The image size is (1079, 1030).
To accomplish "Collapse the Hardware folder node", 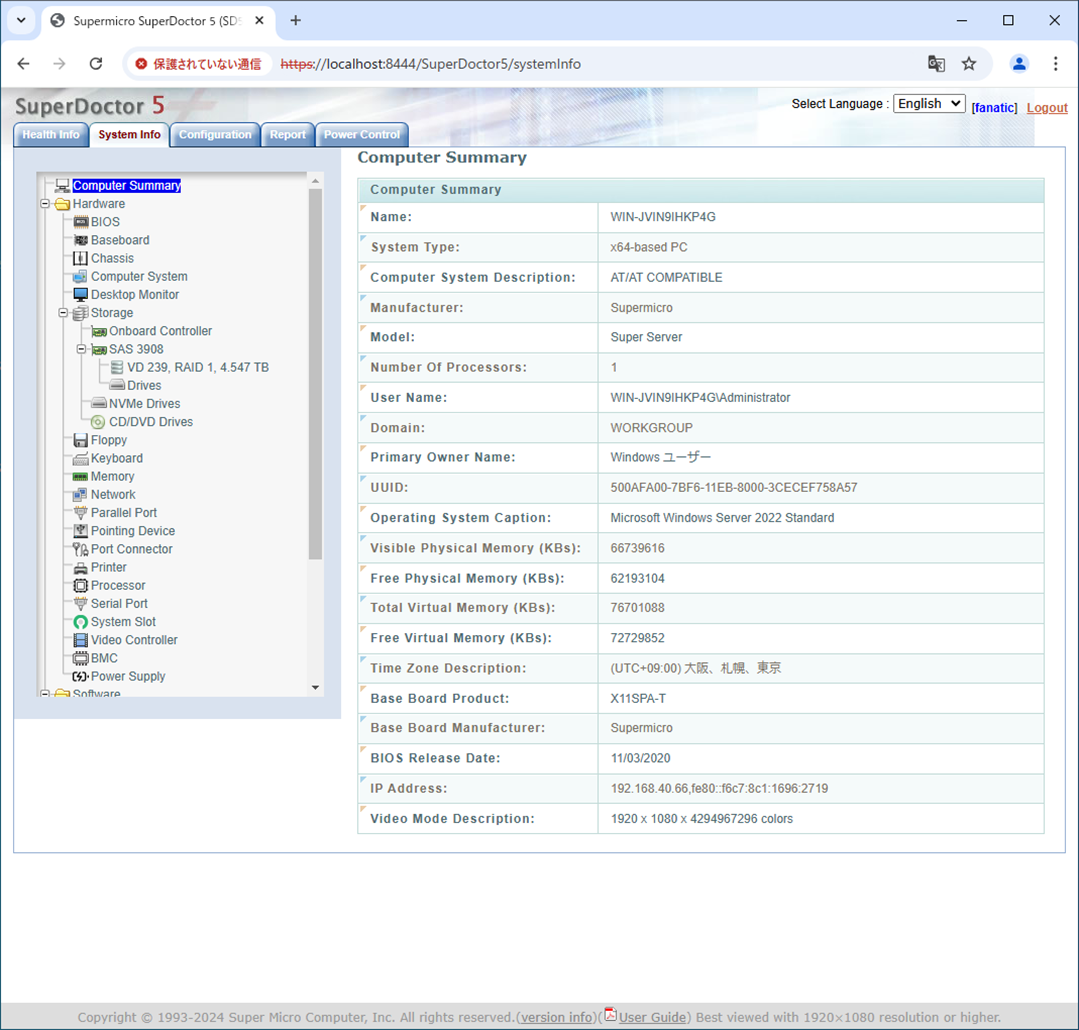I will click(45, 204).
